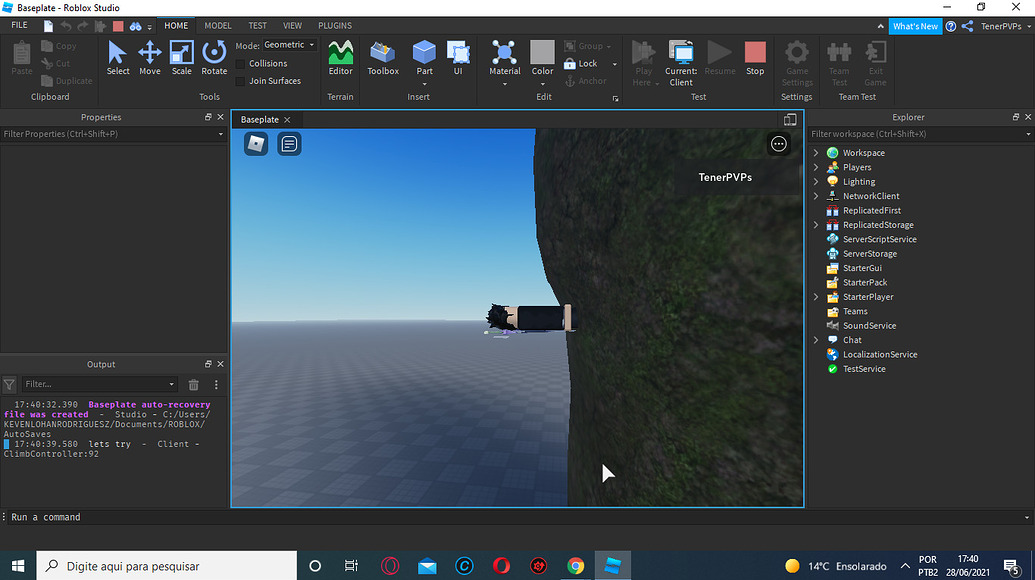
Task: Insert a Part
Action: (x=424, y=59)
